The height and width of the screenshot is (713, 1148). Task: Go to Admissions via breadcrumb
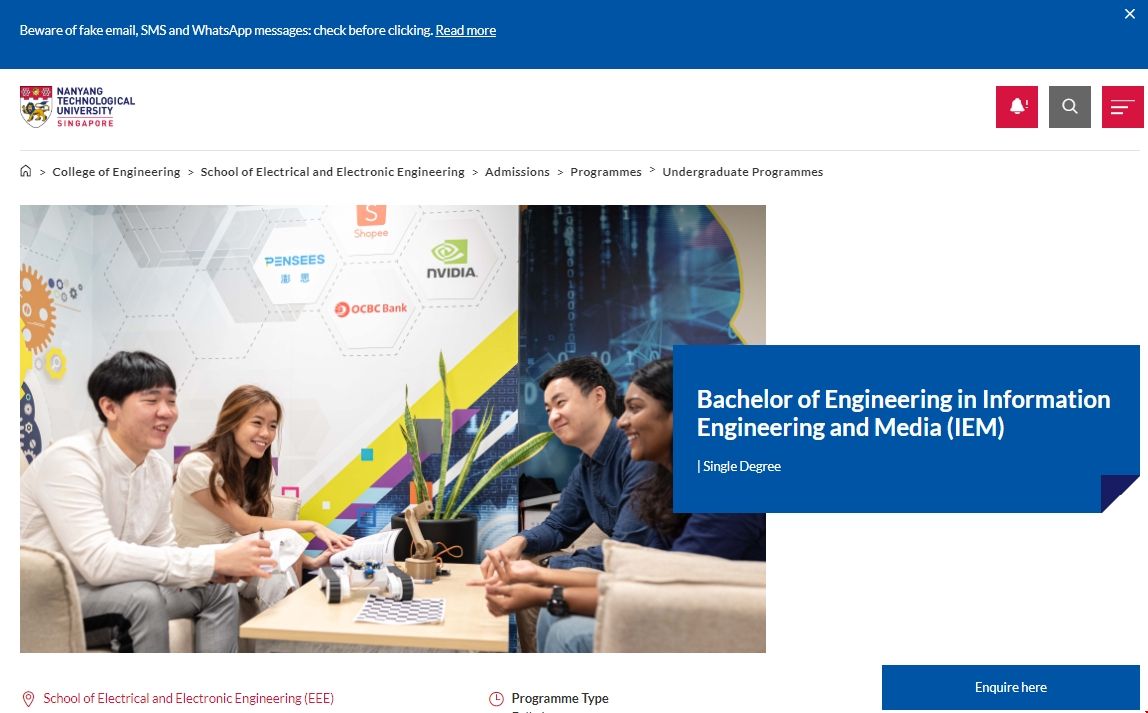[517, 171]
